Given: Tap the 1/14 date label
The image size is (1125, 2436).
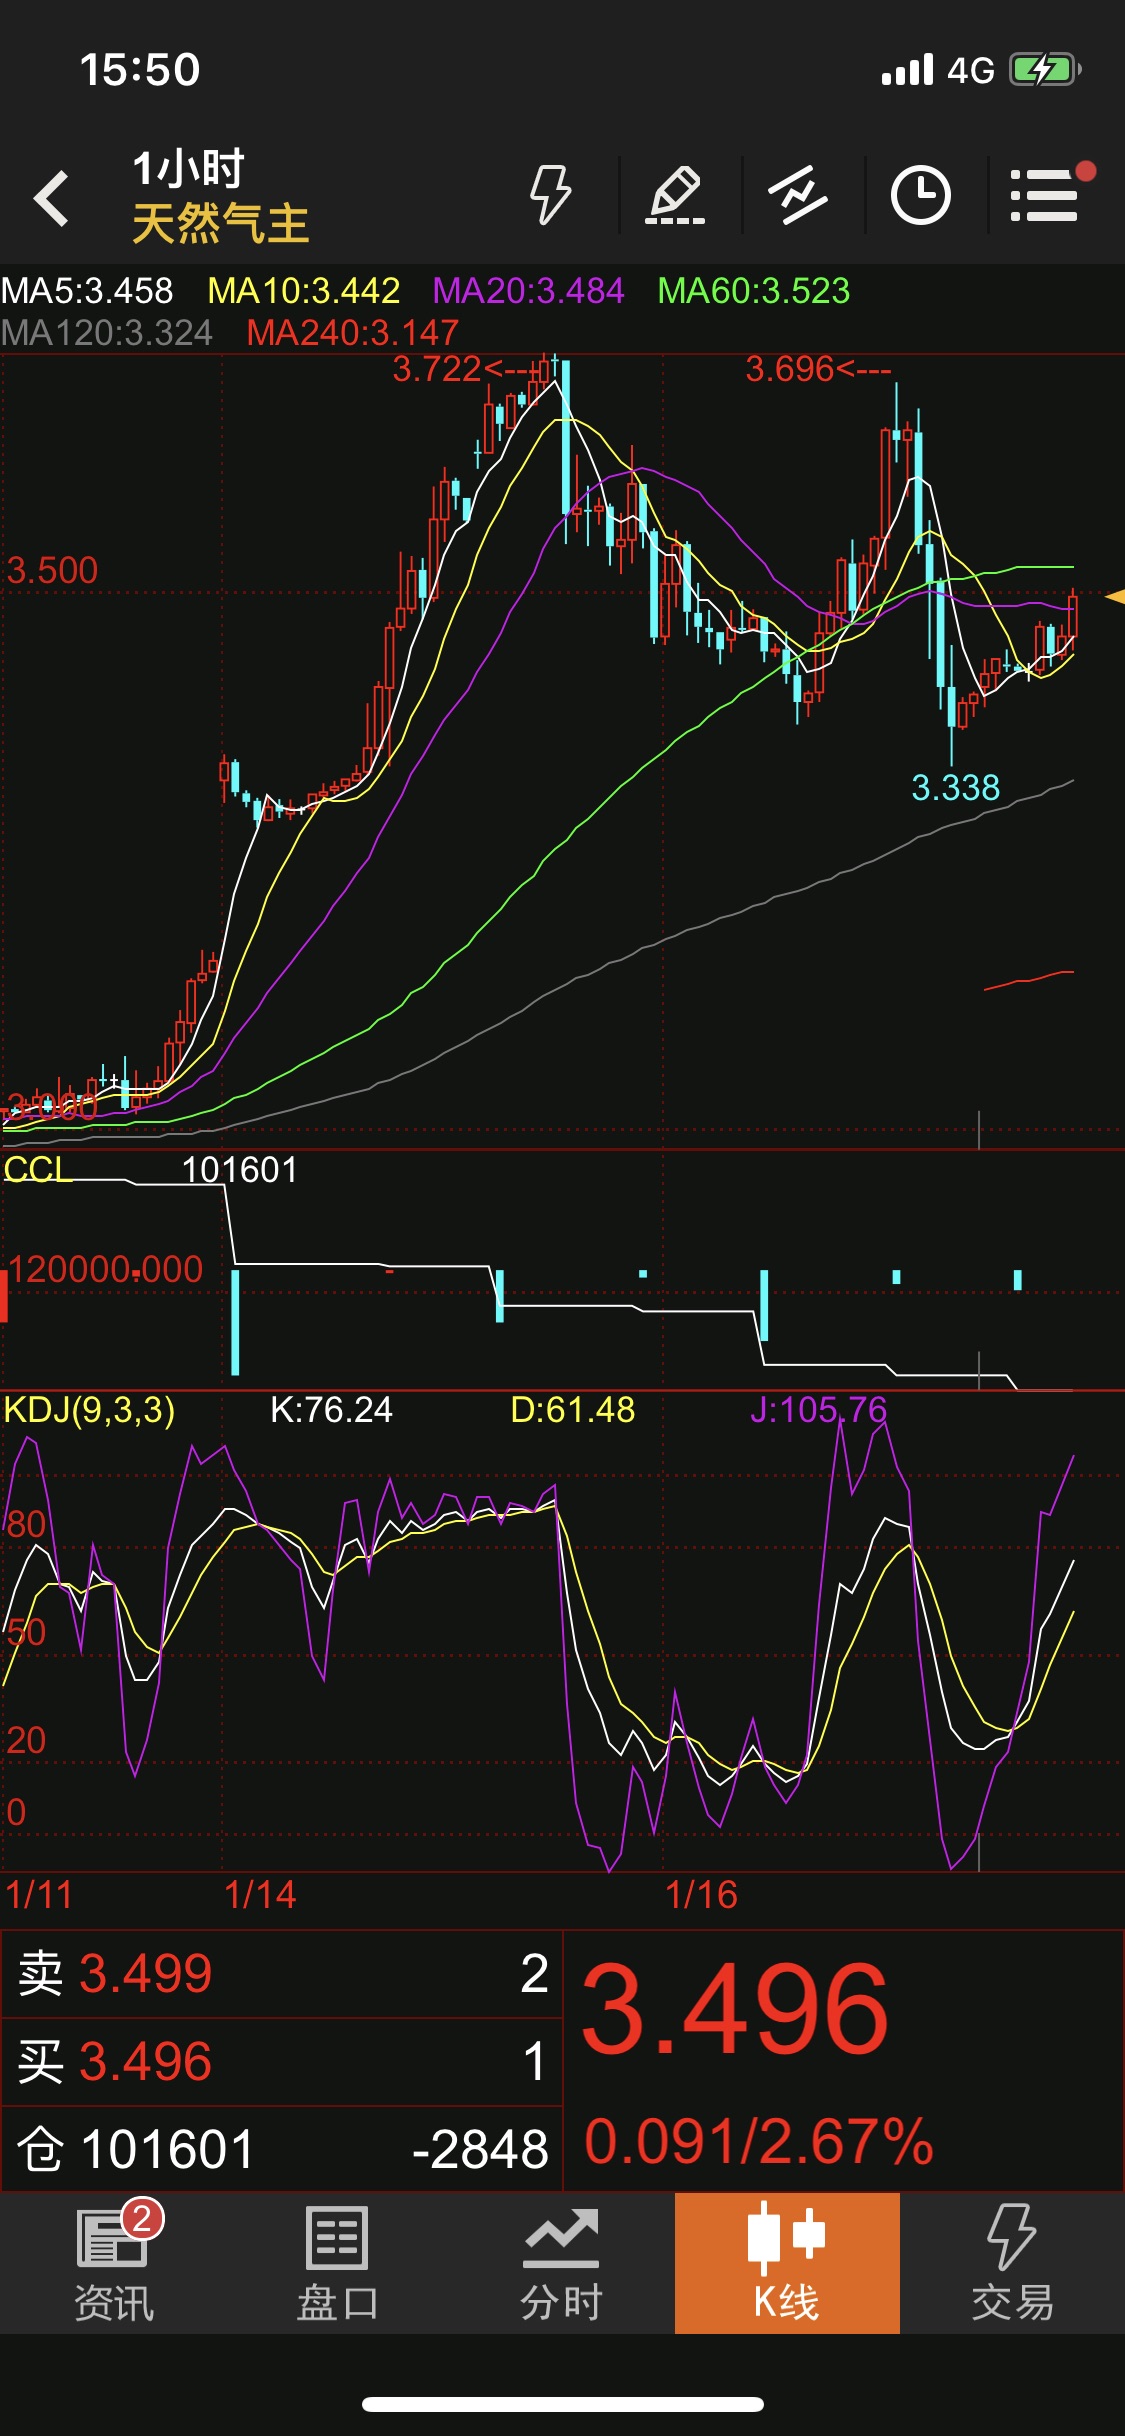Looking at the screenshot, I should pos(260,1895).
